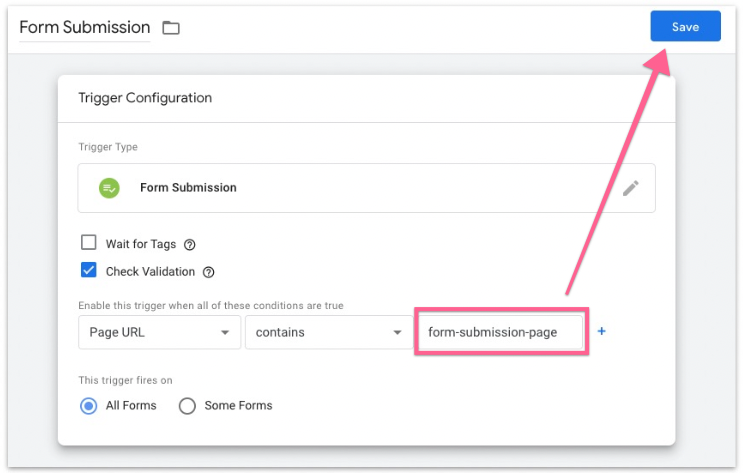
Task: Click the Some Forms label text
Action: (238, 405)
